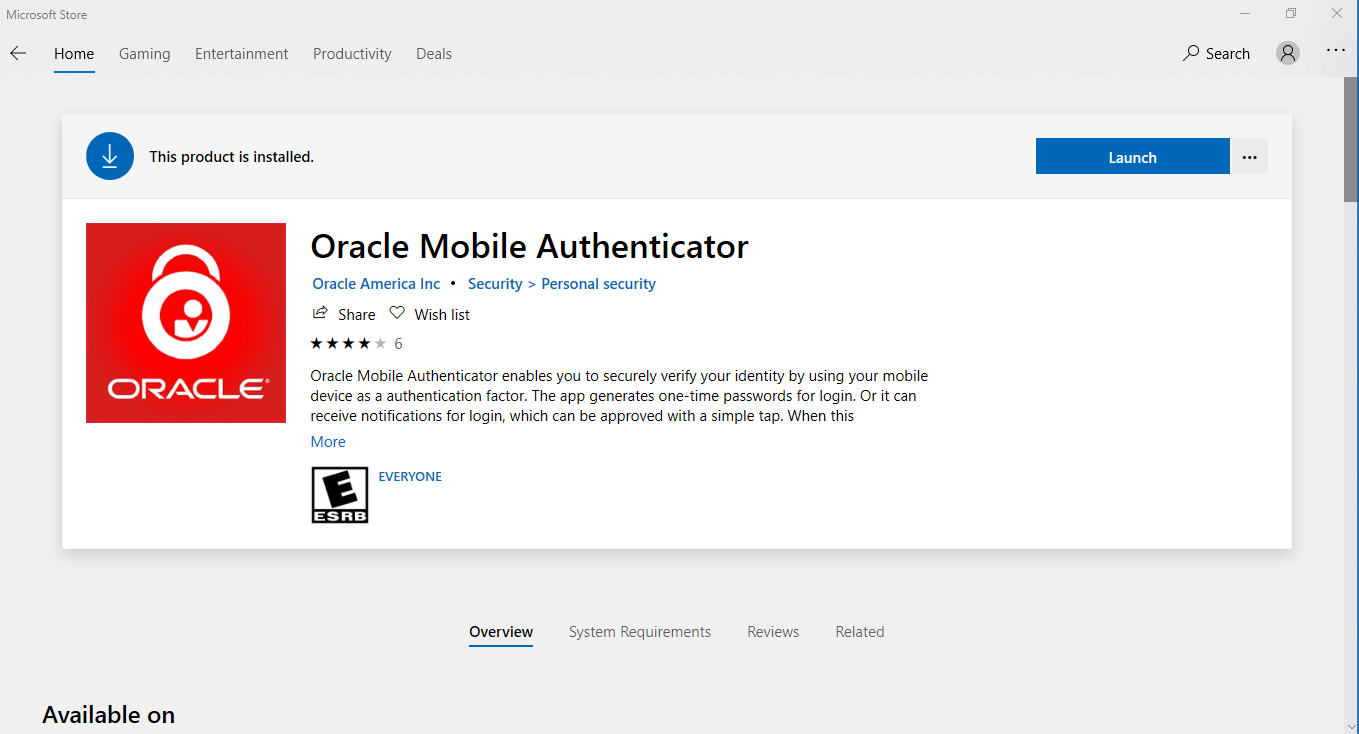Open the top-right See more menu
1359x734 pixels.
click(1336, 50)
